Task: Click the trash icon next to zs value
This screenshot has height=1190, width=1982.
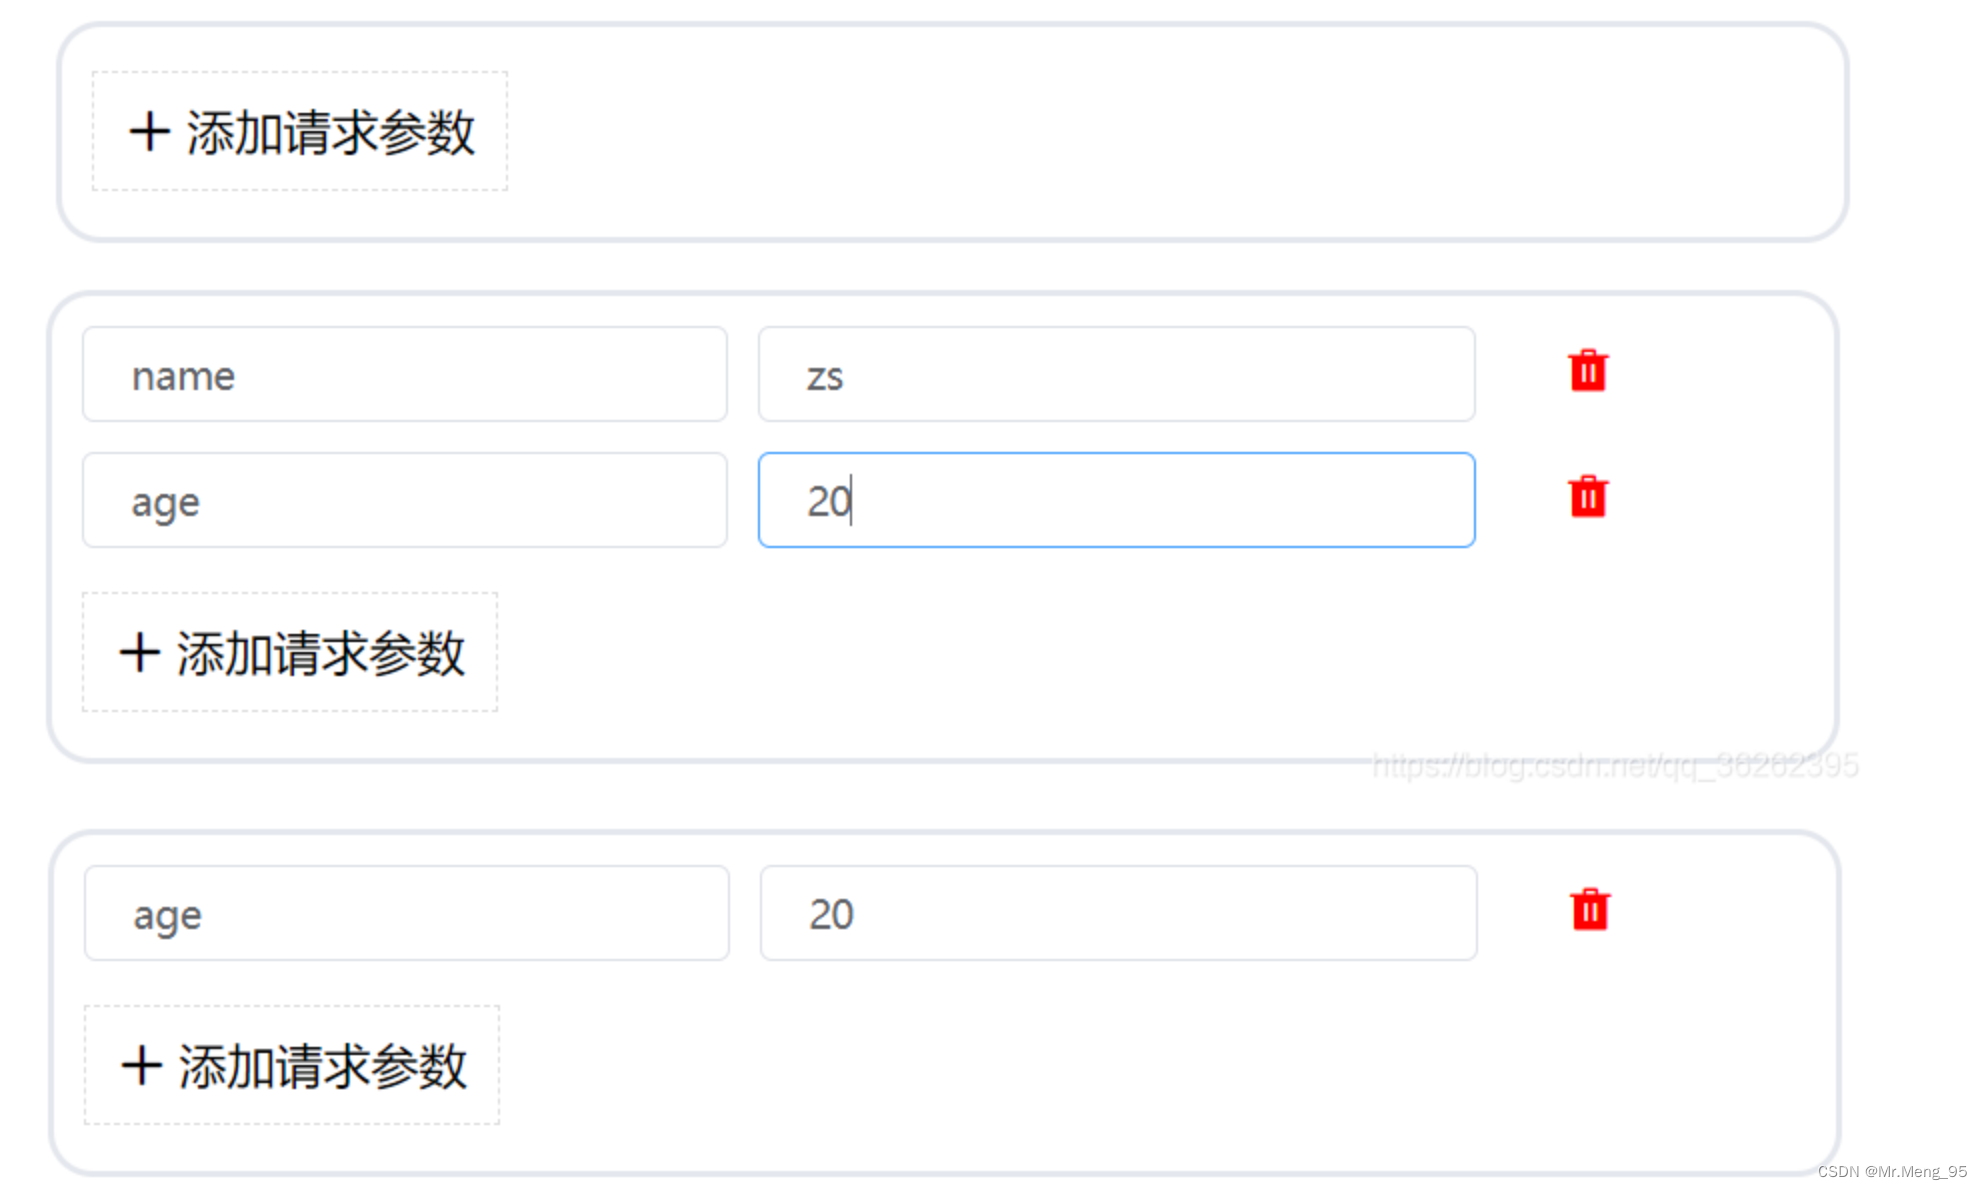Action: 1586,371
